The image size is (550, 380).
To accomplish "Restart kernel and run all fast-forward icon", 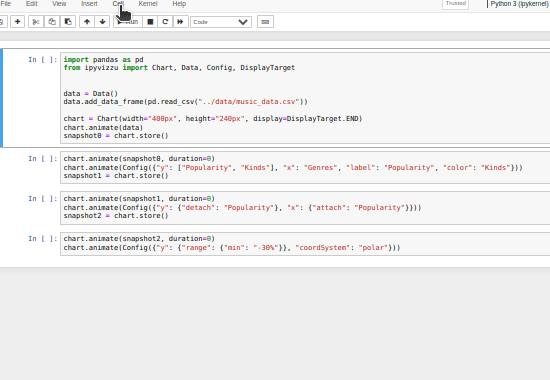I will (180, 22).
